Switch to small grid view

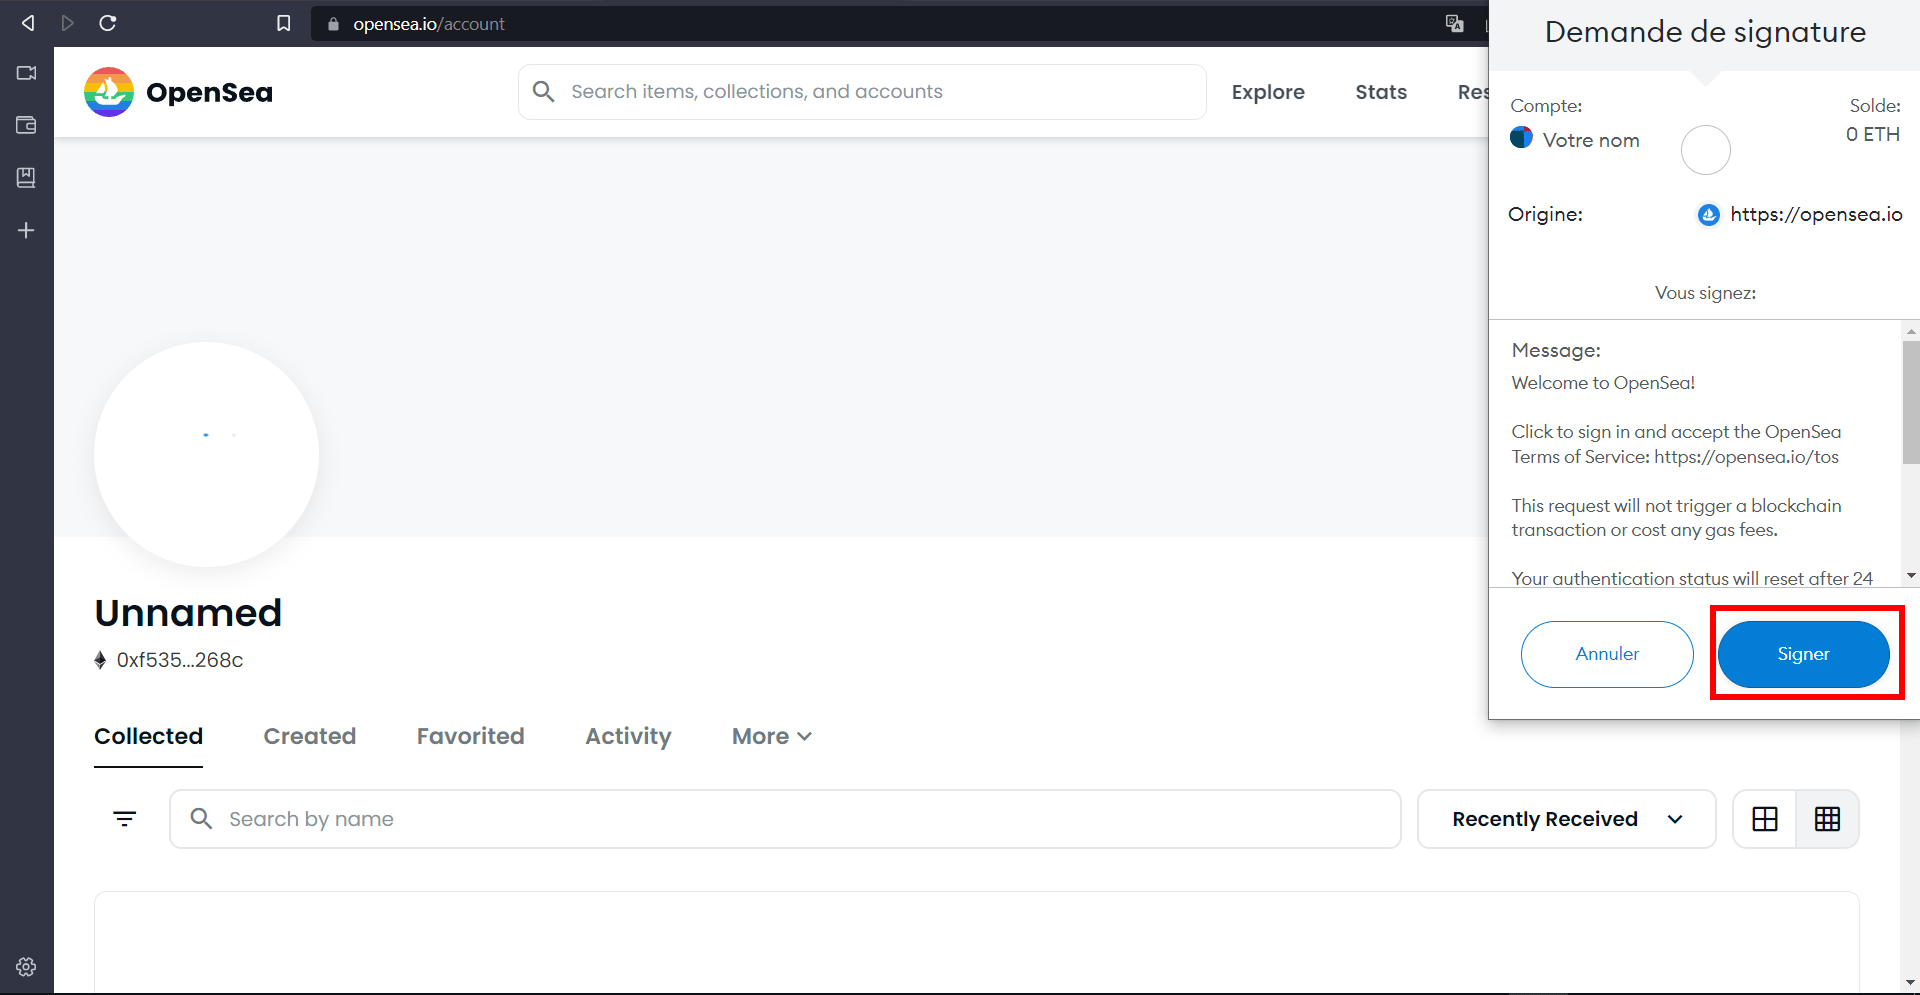click(x=1827, y=819)
